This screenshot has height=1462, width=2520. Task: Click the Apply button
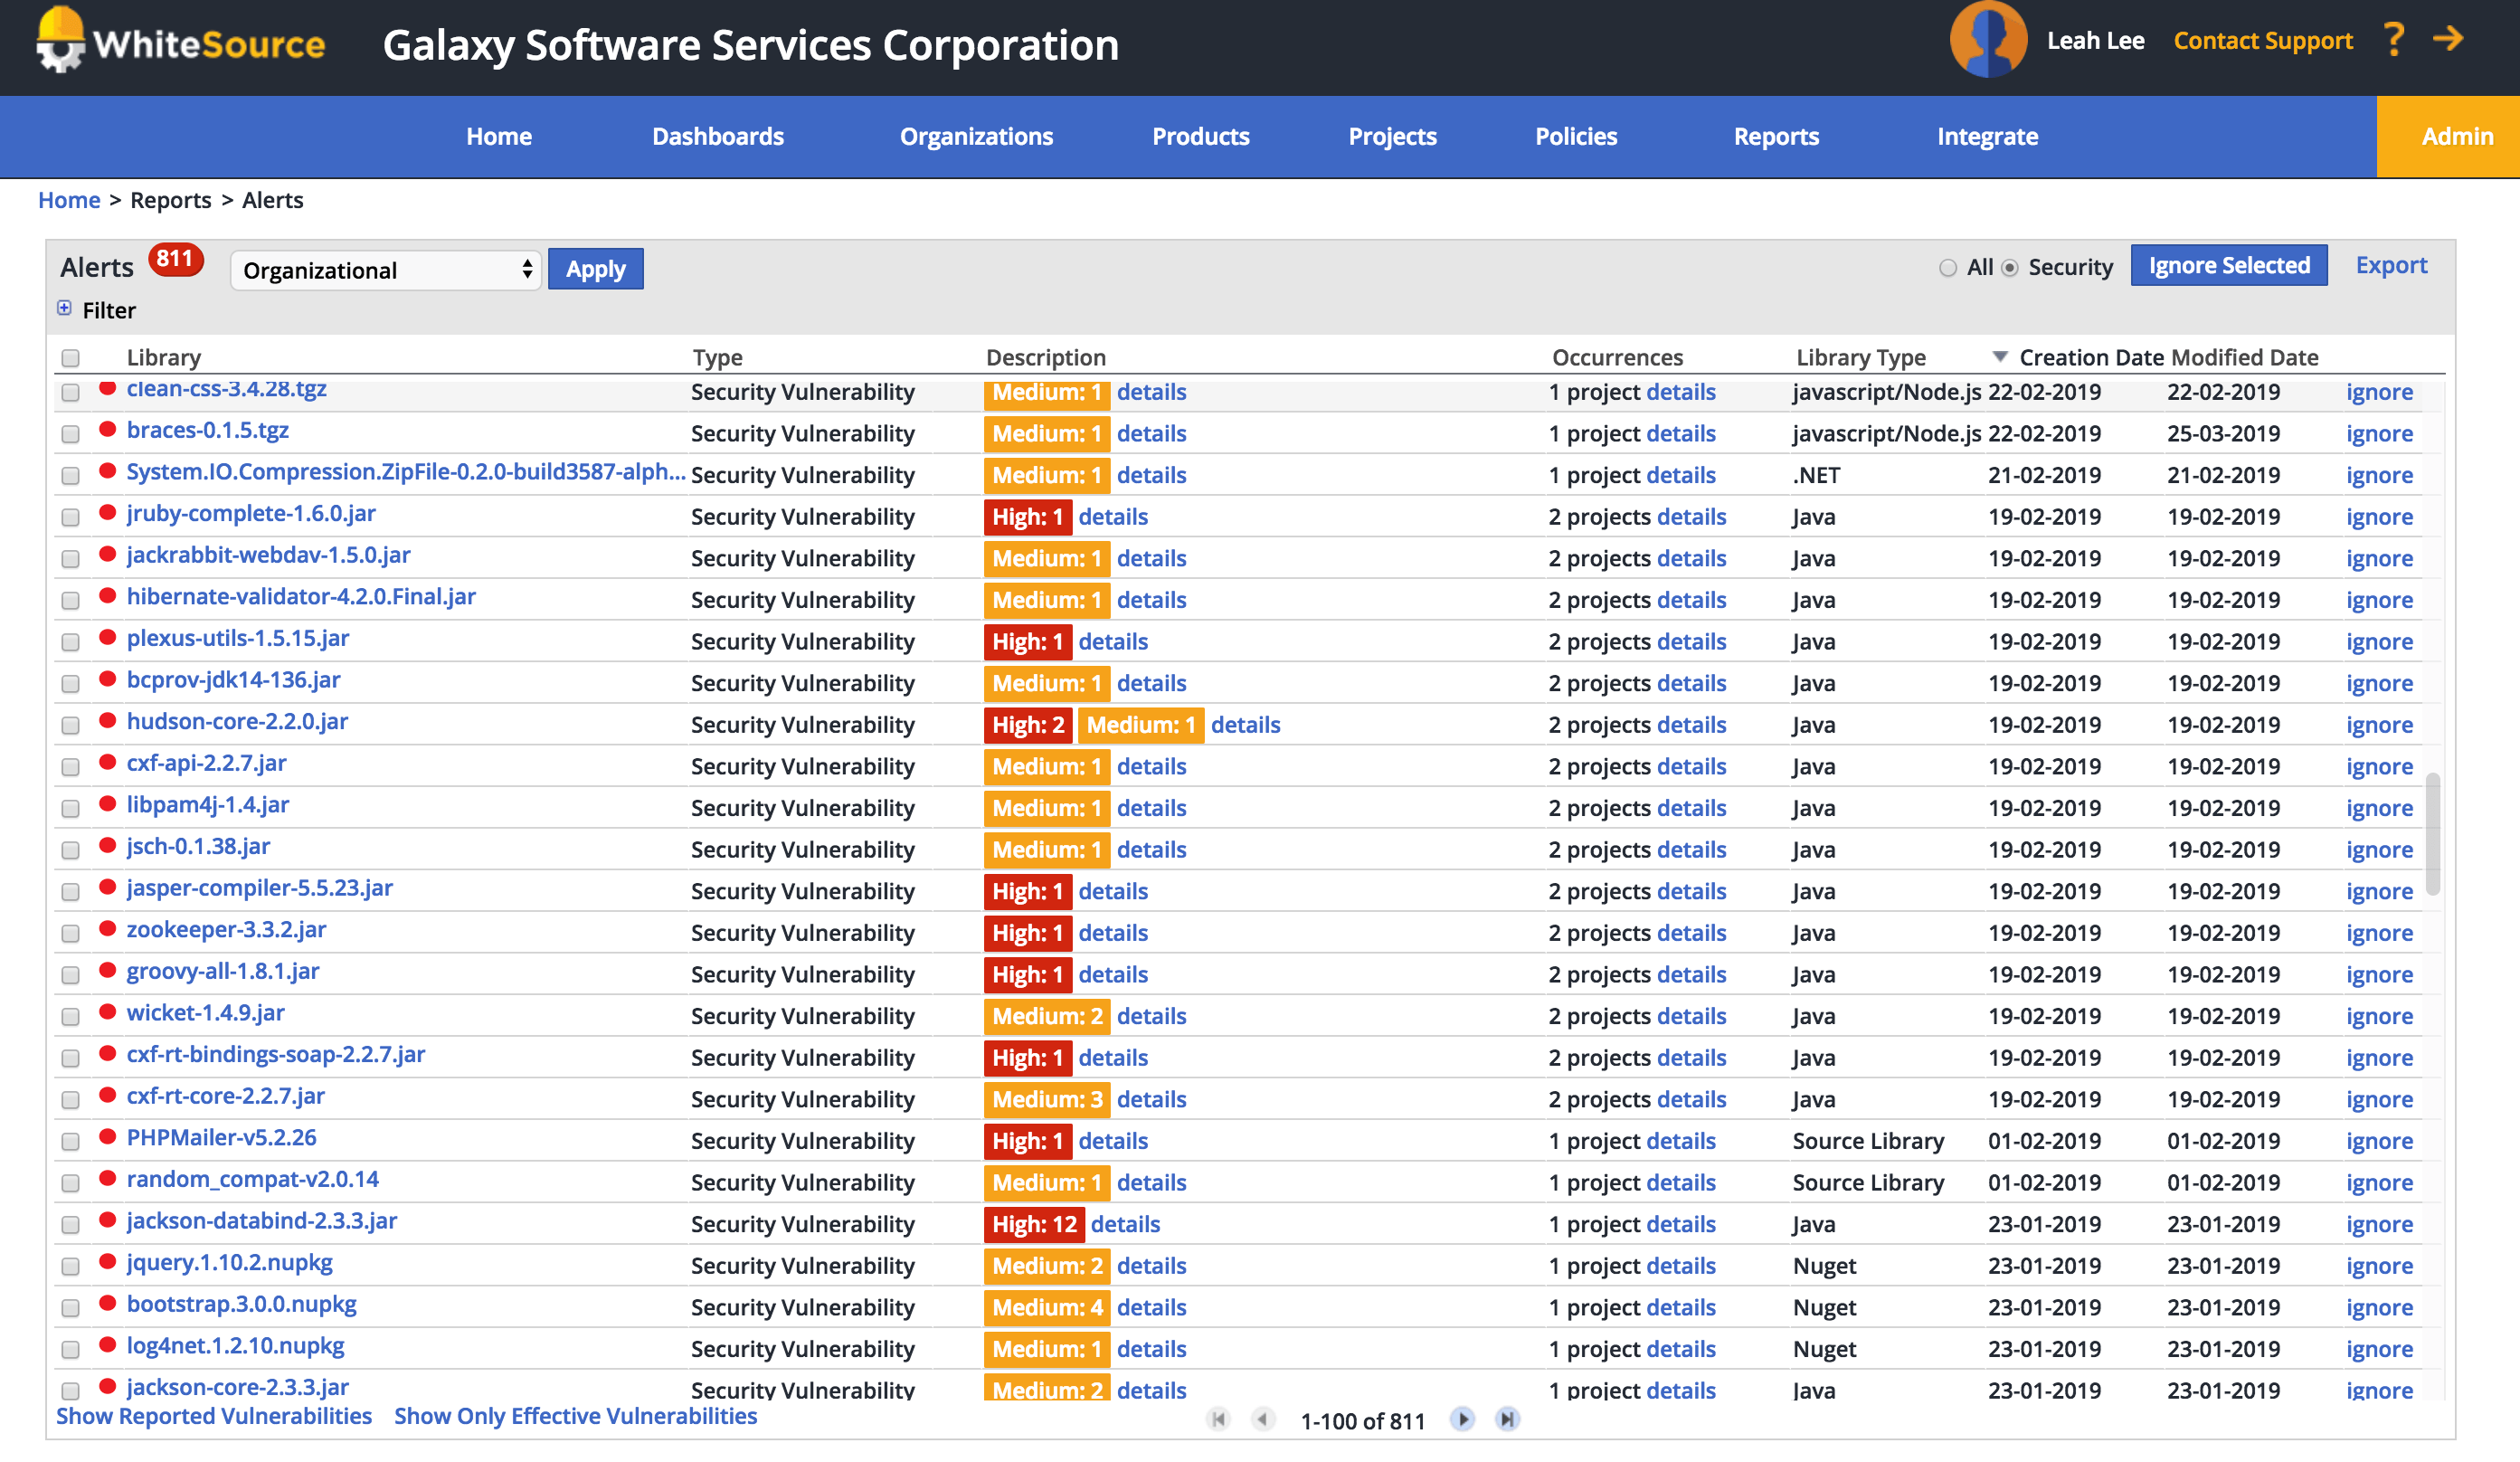click(x=595, y=269)
